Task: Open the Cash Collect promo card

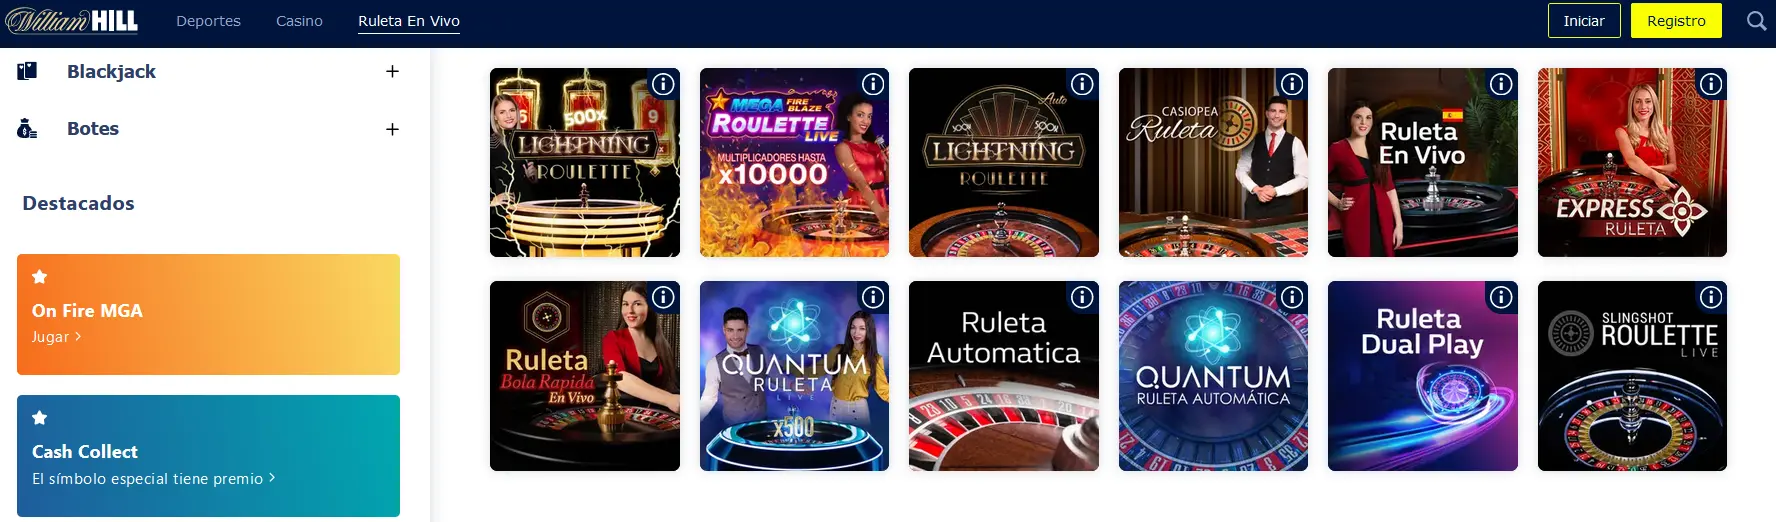Action: point(208,456)
